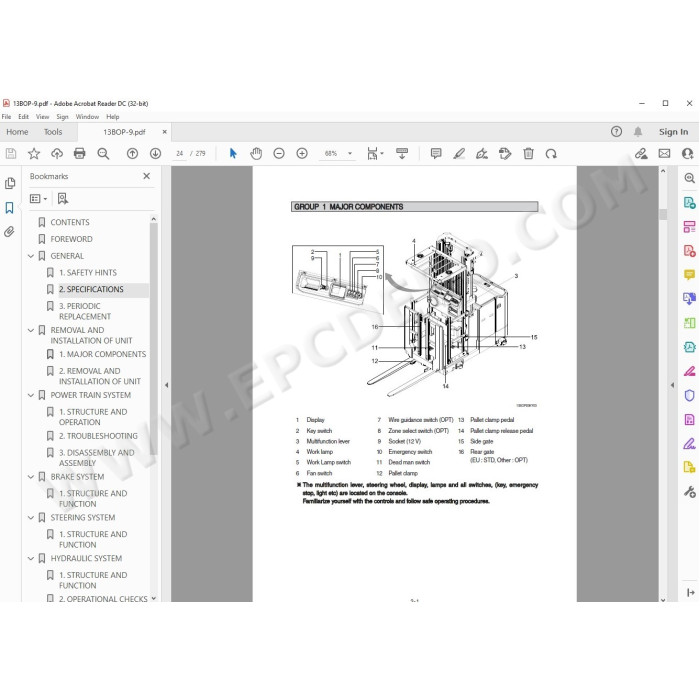Collapse the POWER TRAIN SYSTEM group
Image resolution: width=700 pixels, height=700 pixels.
click(31, 395)
